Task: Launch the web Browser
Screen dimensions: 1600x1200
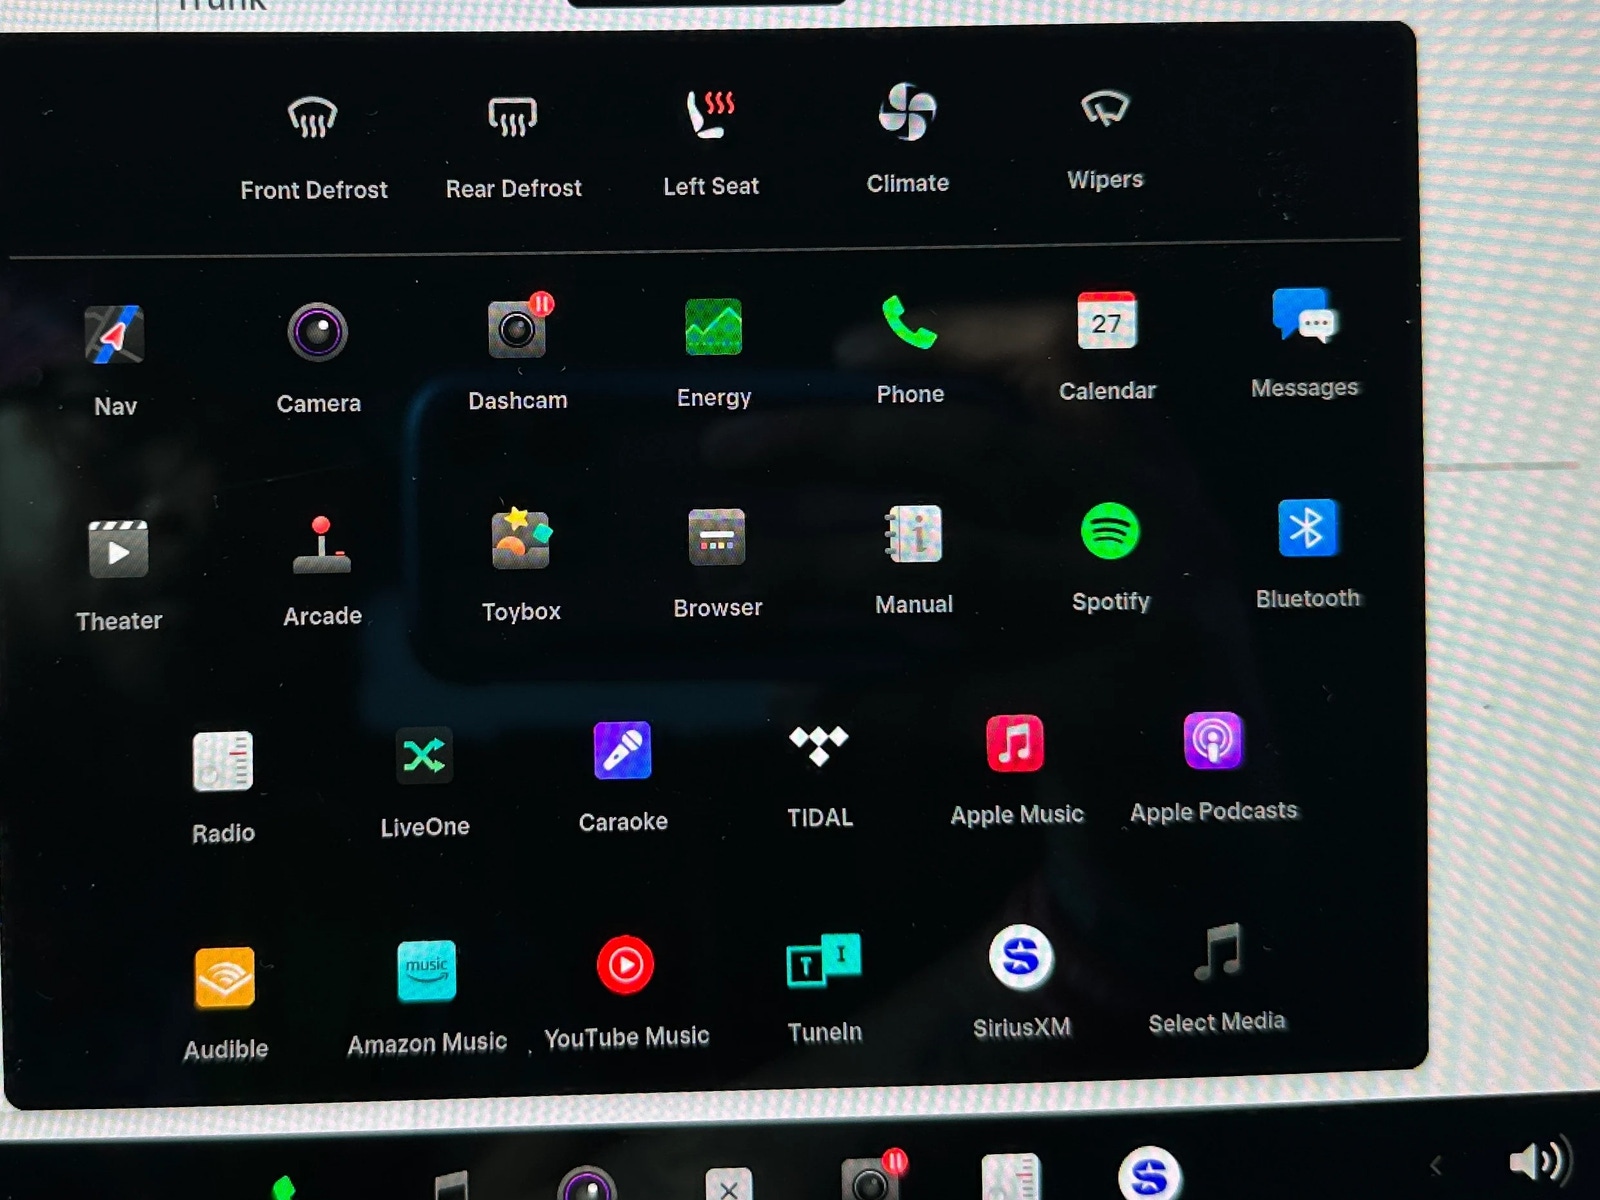Action: click(x=717, y=538)
